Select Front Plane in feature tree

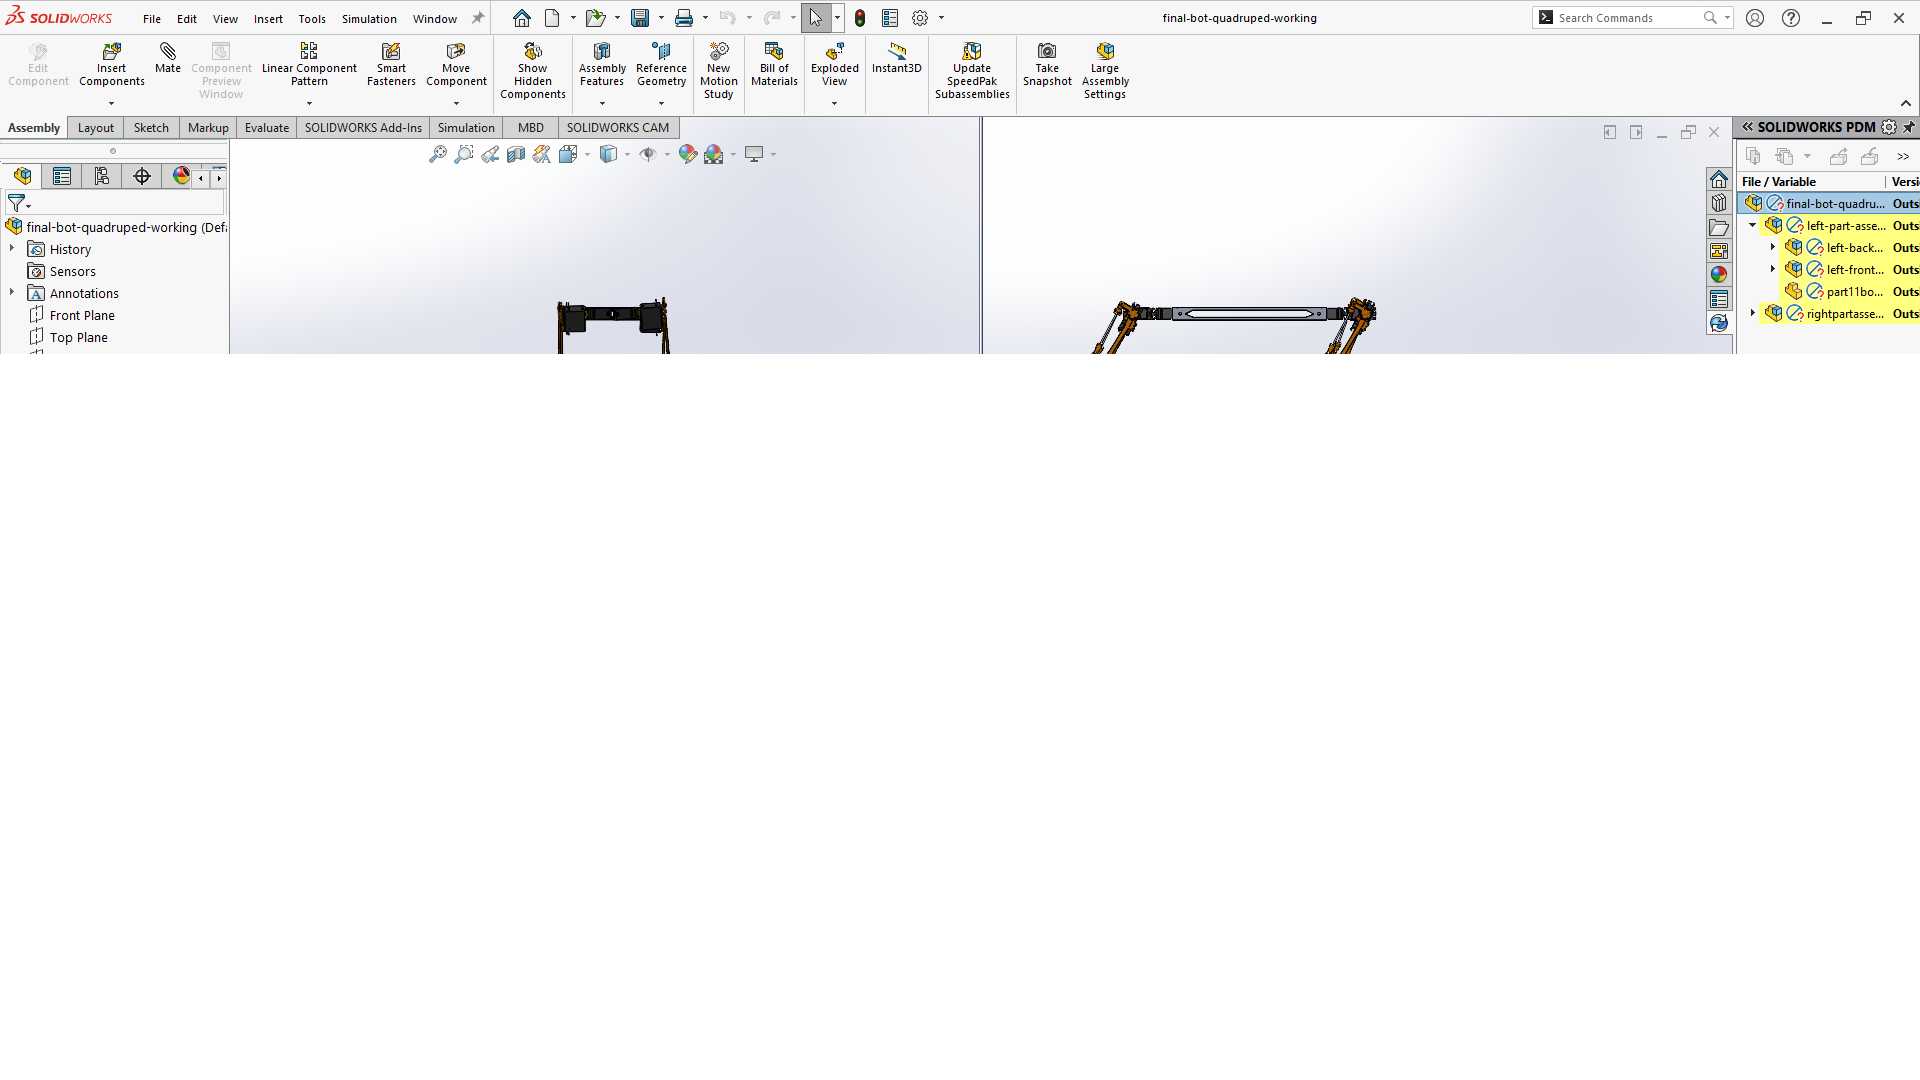click(82, 315)
